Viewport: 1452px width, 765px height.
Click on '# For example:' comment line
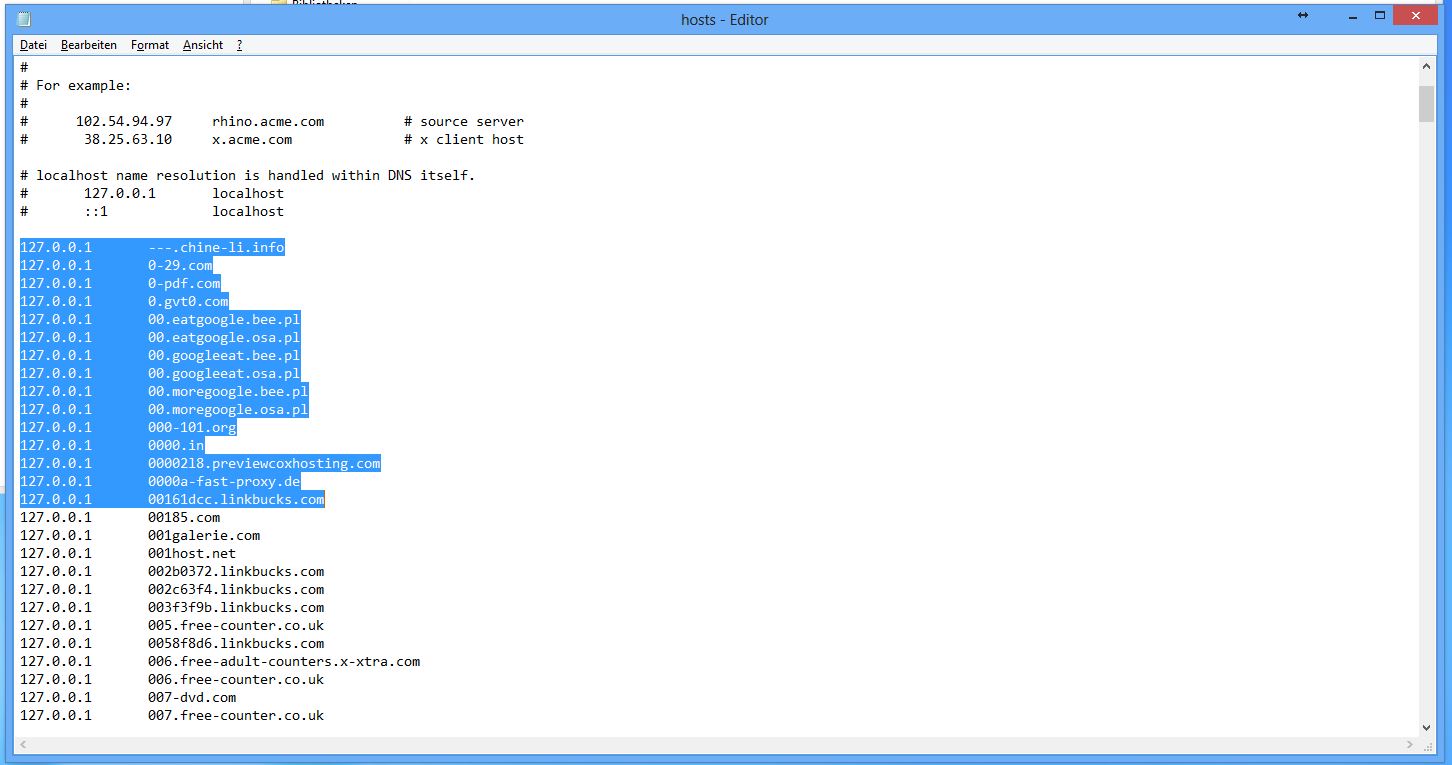tap(76, 85)
